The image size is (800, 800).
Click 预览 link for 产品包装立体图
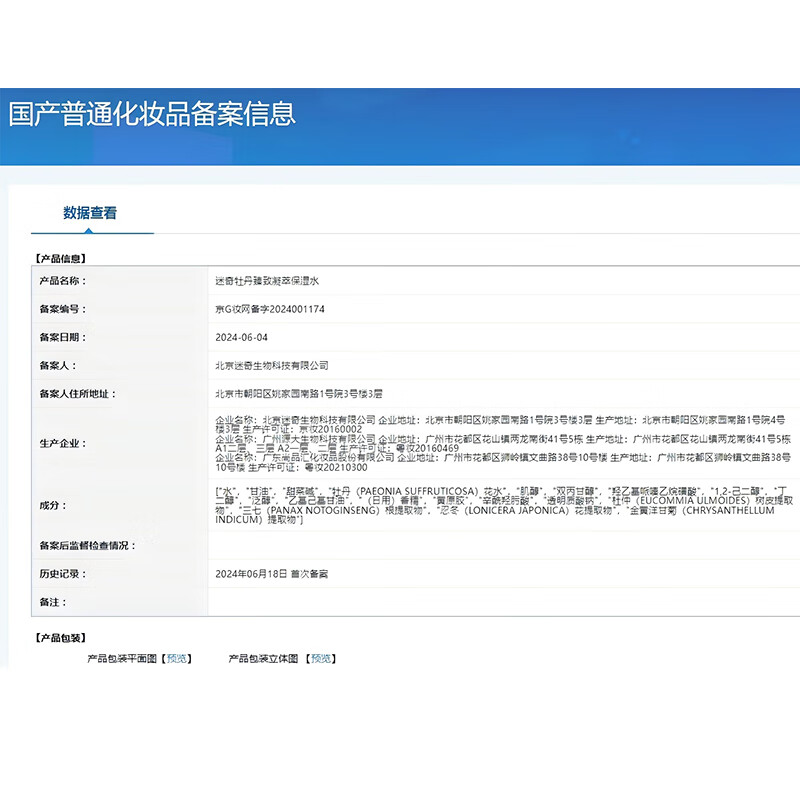tap(321, 659)
